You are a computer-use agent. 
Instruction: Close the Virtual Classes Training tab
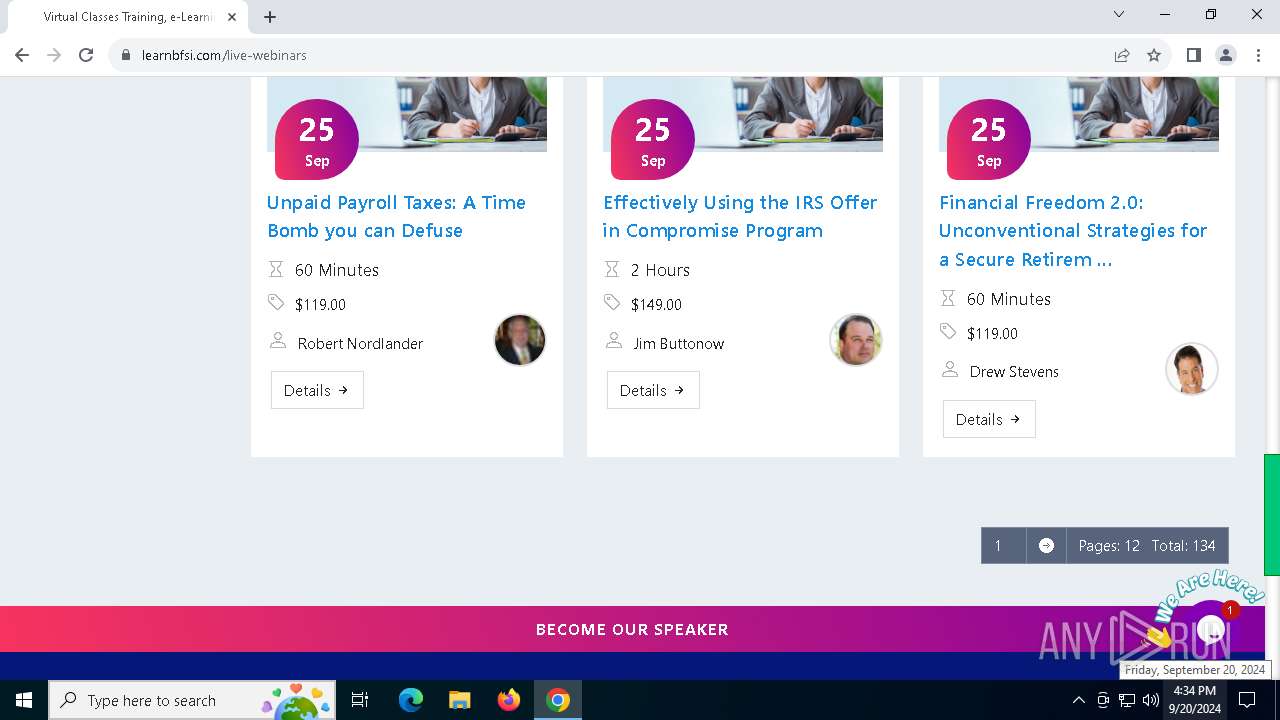[x=233, y=17]
